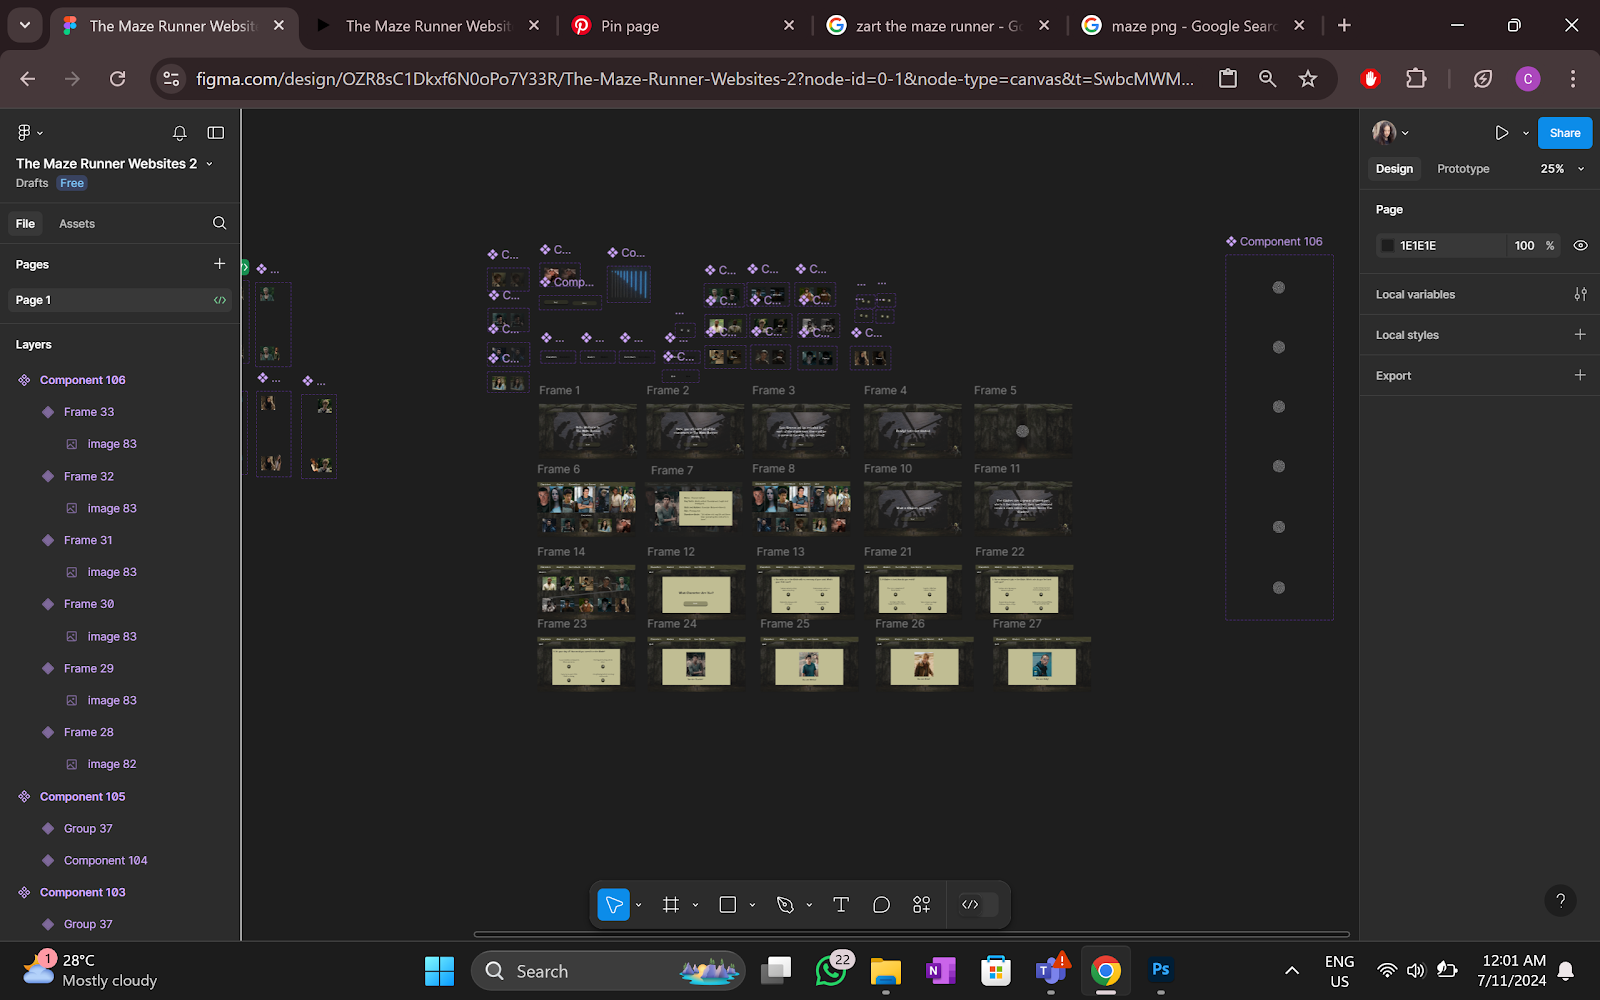
Task: Open the Chrome tab search dropdown
Action: coord(24,25)
